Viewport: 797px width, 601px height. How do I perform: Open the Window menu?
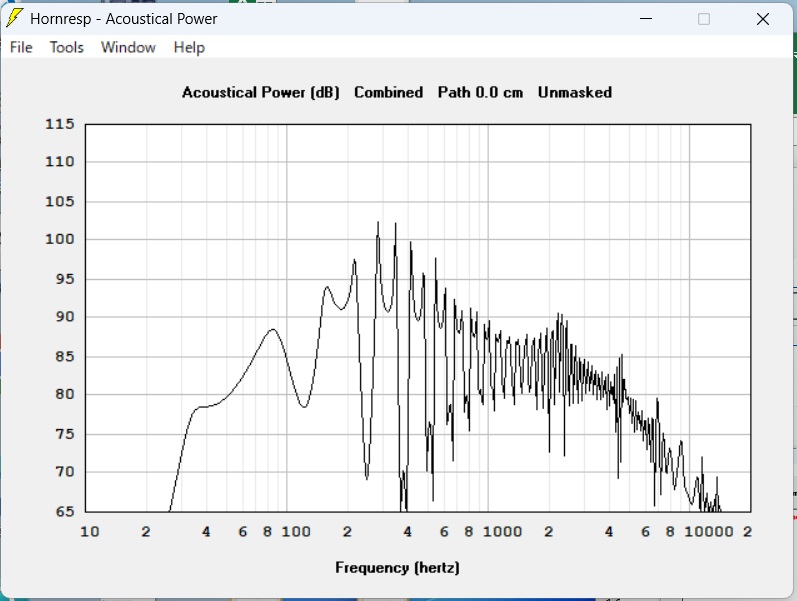click(128, 47)
